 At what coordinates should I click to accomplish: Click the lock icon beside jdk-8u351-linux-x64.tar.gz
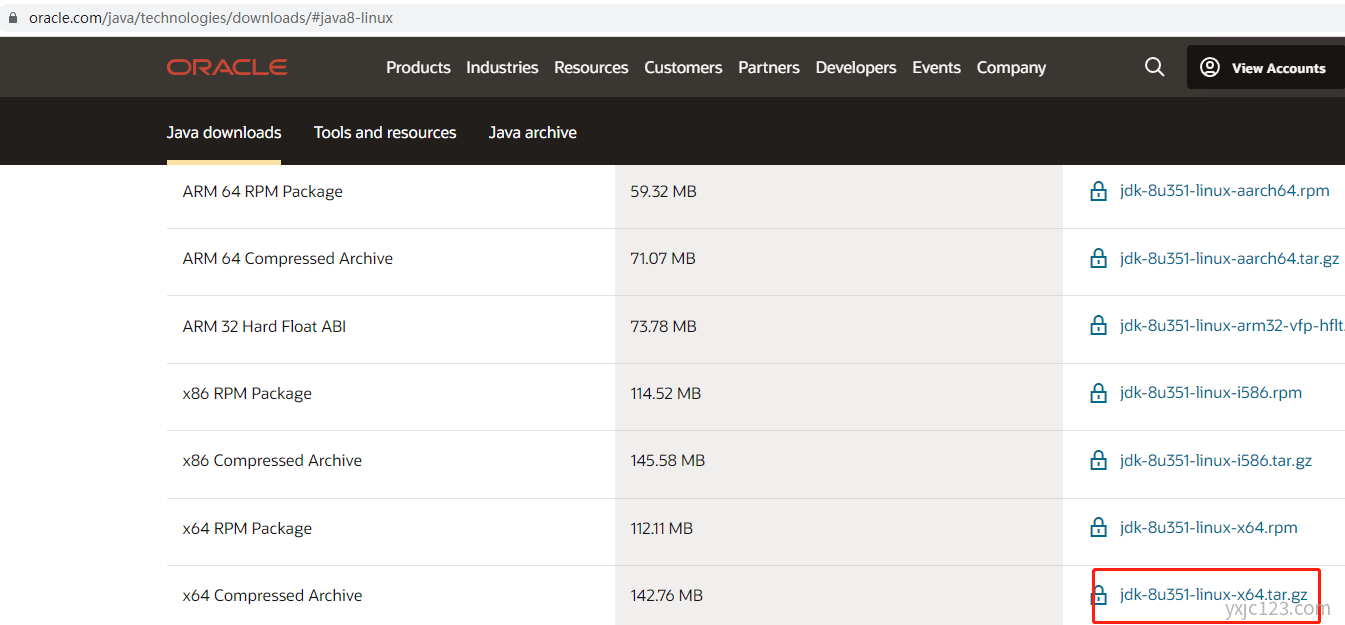1098,595
